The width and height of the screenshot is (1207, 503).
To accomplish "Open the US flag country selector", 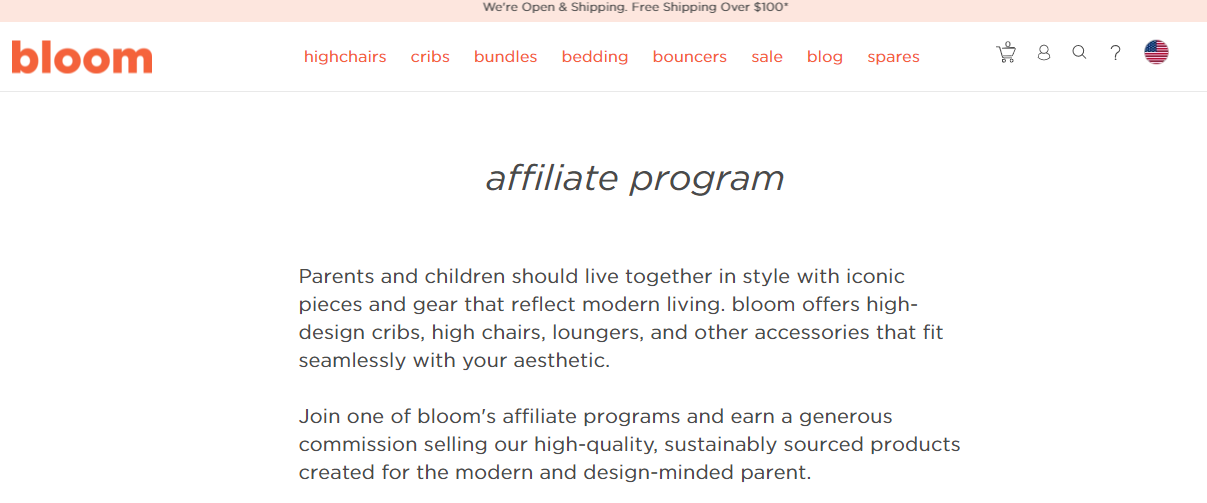I will click(x=1156, y=53).
